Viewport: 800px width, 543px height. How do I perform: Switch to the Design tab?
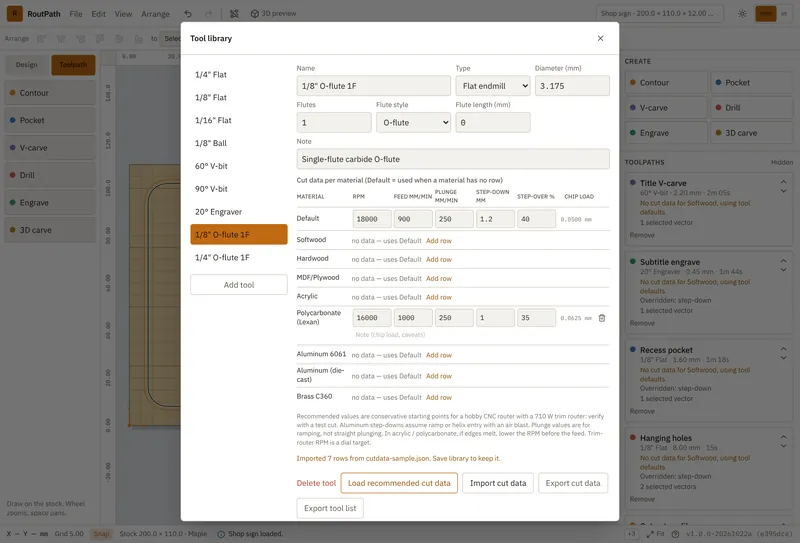coord(27,65)
